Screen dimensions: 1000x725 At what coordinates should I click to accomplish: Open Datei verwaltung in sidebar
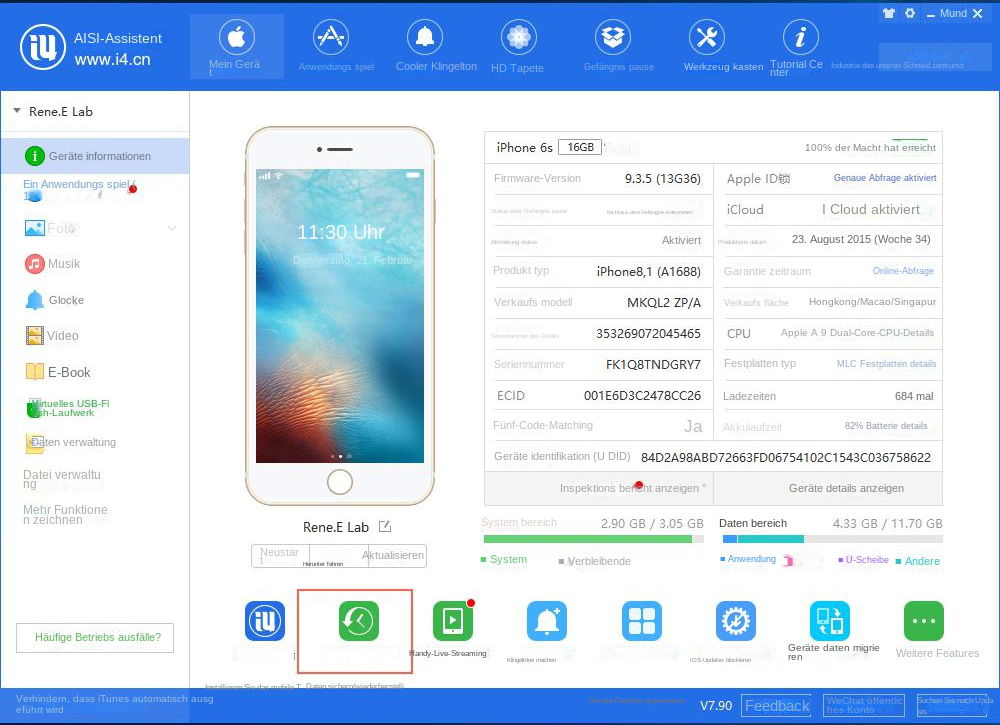click(62, 479)
